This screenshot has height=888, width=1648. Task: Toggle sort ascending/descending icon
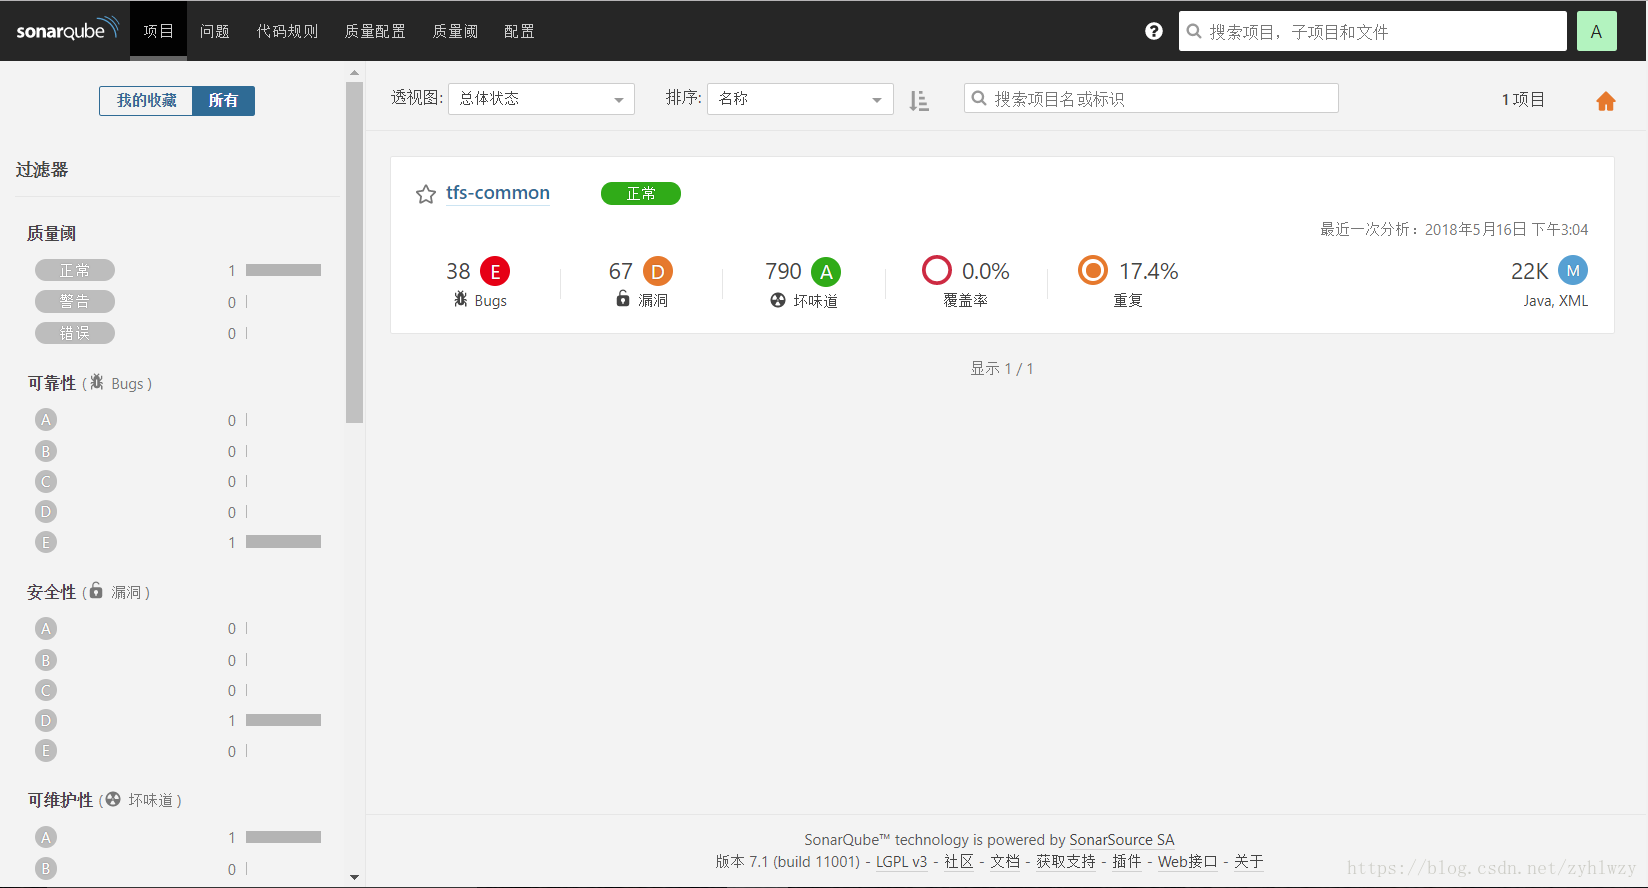pos(919,101)
